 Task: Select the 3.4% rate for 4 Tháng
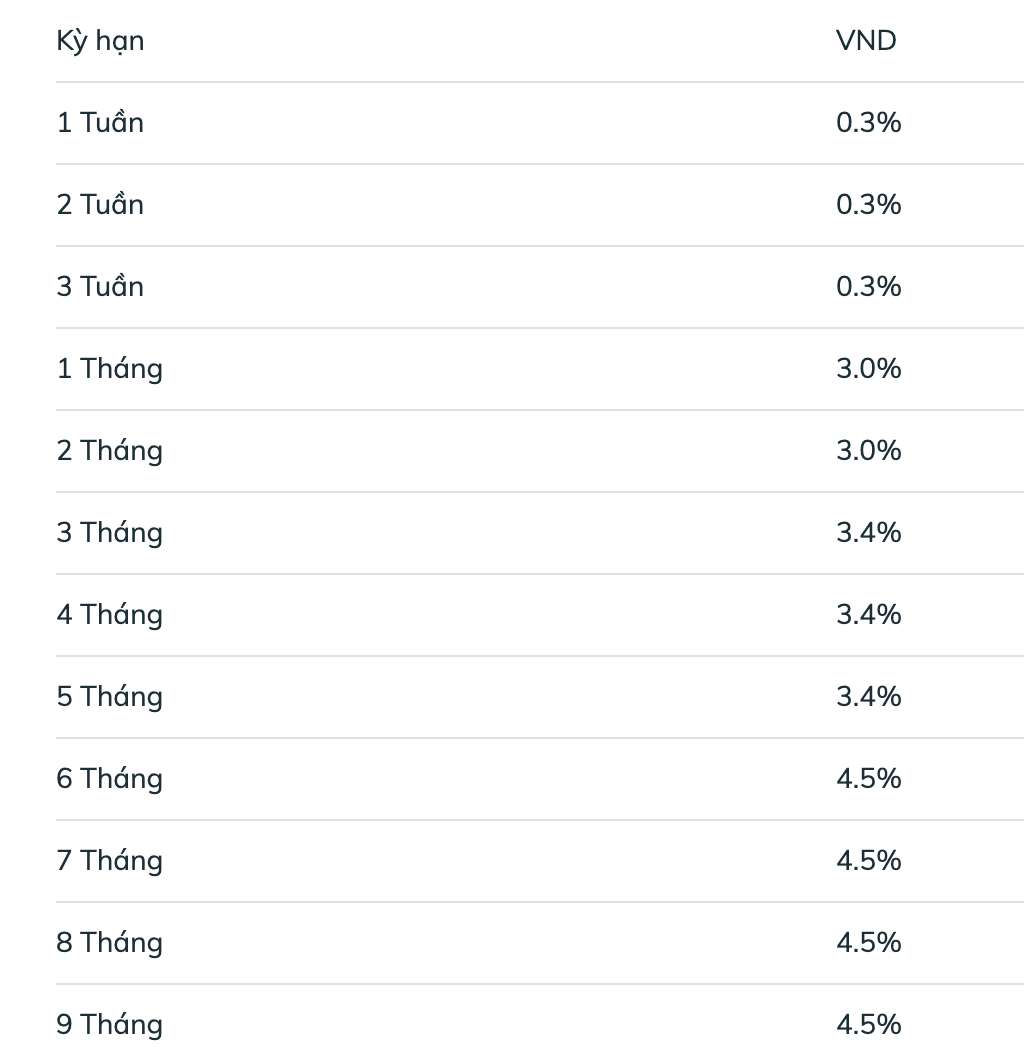(x=868, y=615)
